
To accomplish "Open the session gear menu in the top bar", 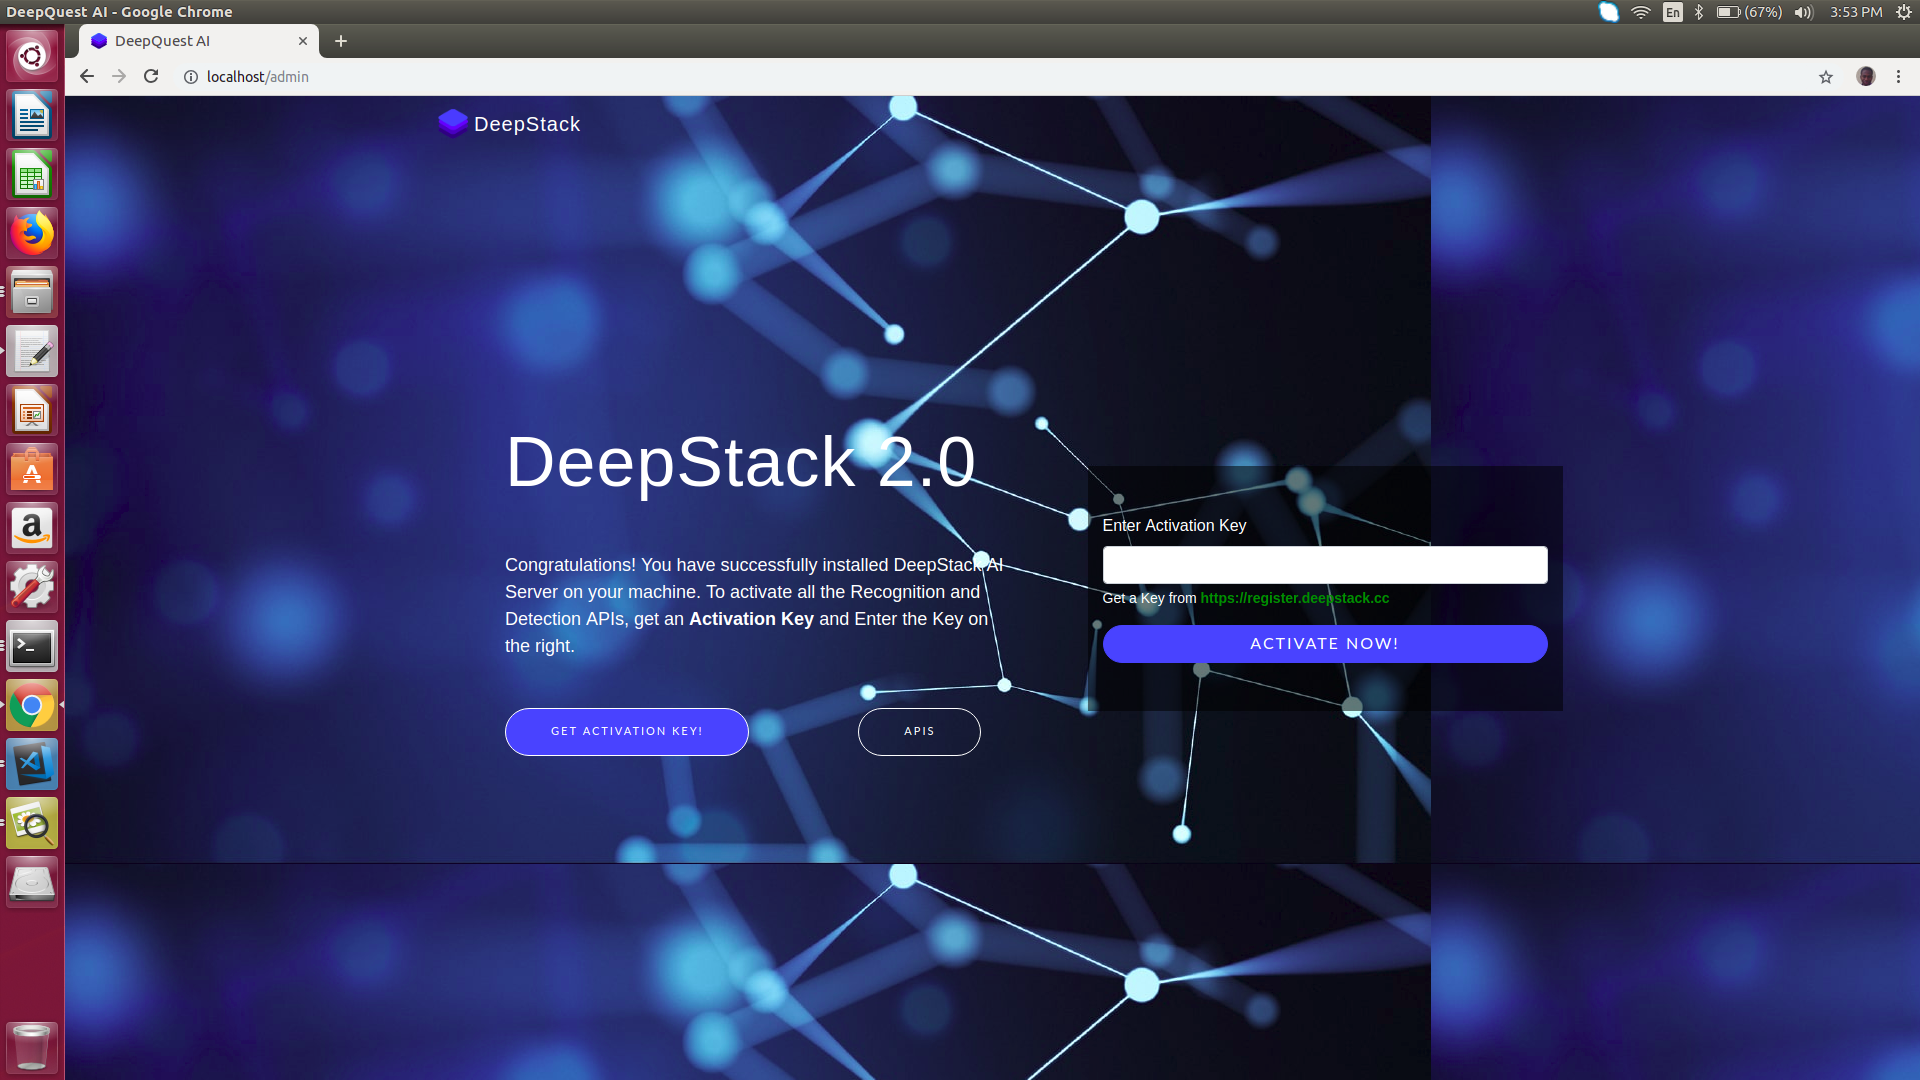I will [x=1907, y=12].
